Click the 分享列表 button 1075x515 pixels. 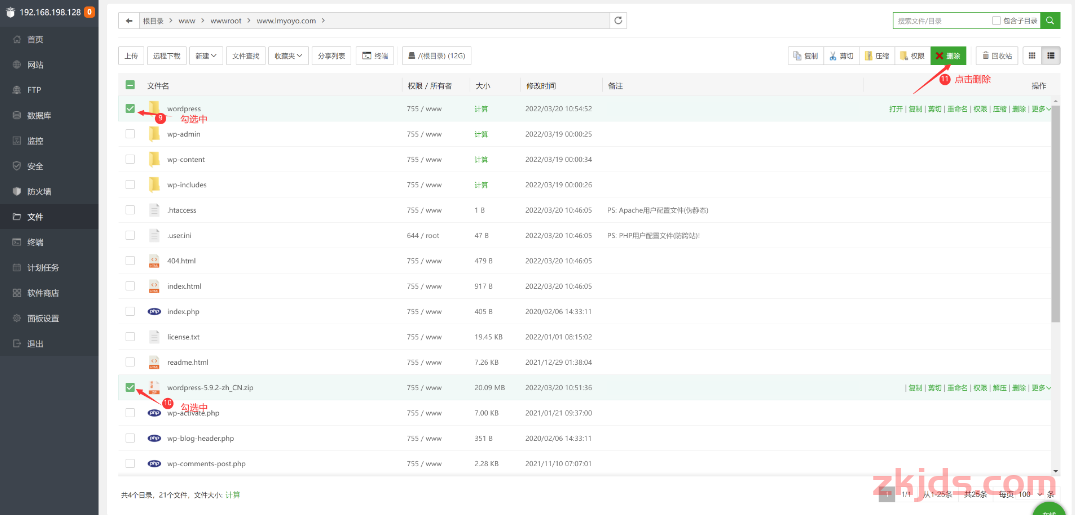pyautogui.click(x=331, y=56)
